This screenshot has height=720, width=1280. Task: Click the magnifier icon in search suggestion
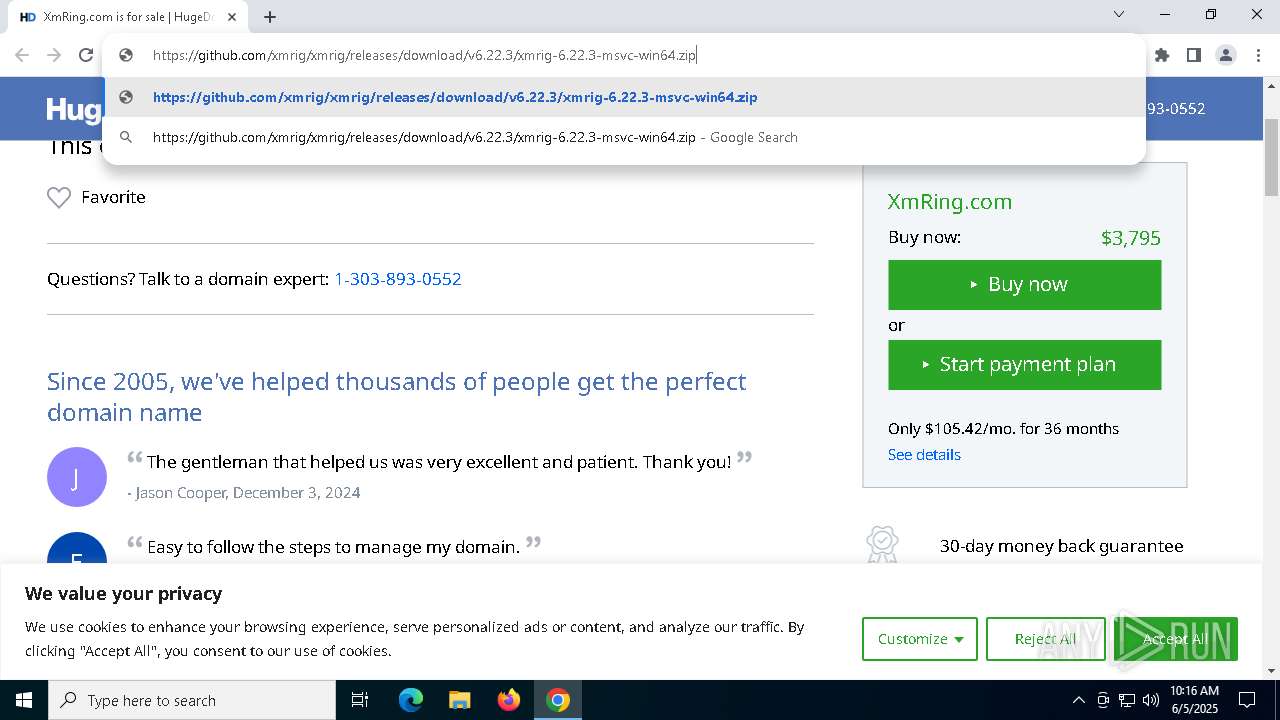point(126,137)
